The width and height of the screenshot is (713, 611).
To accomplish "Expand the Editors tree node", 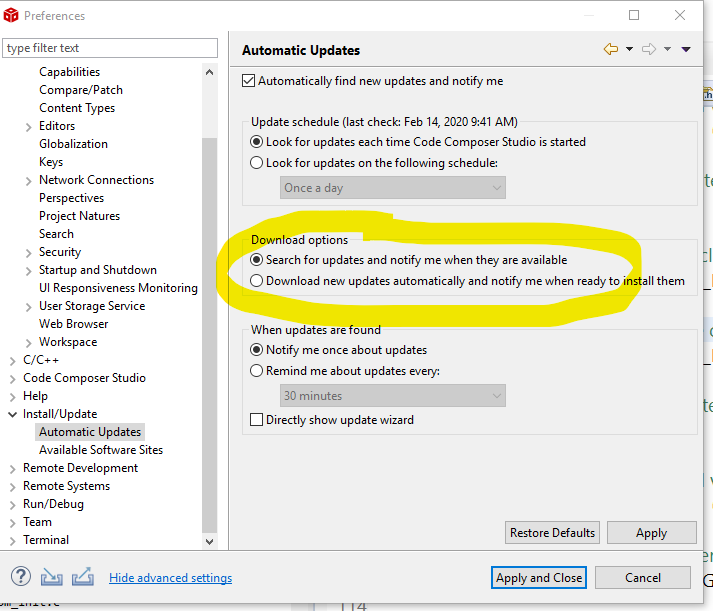I will 28,127.
